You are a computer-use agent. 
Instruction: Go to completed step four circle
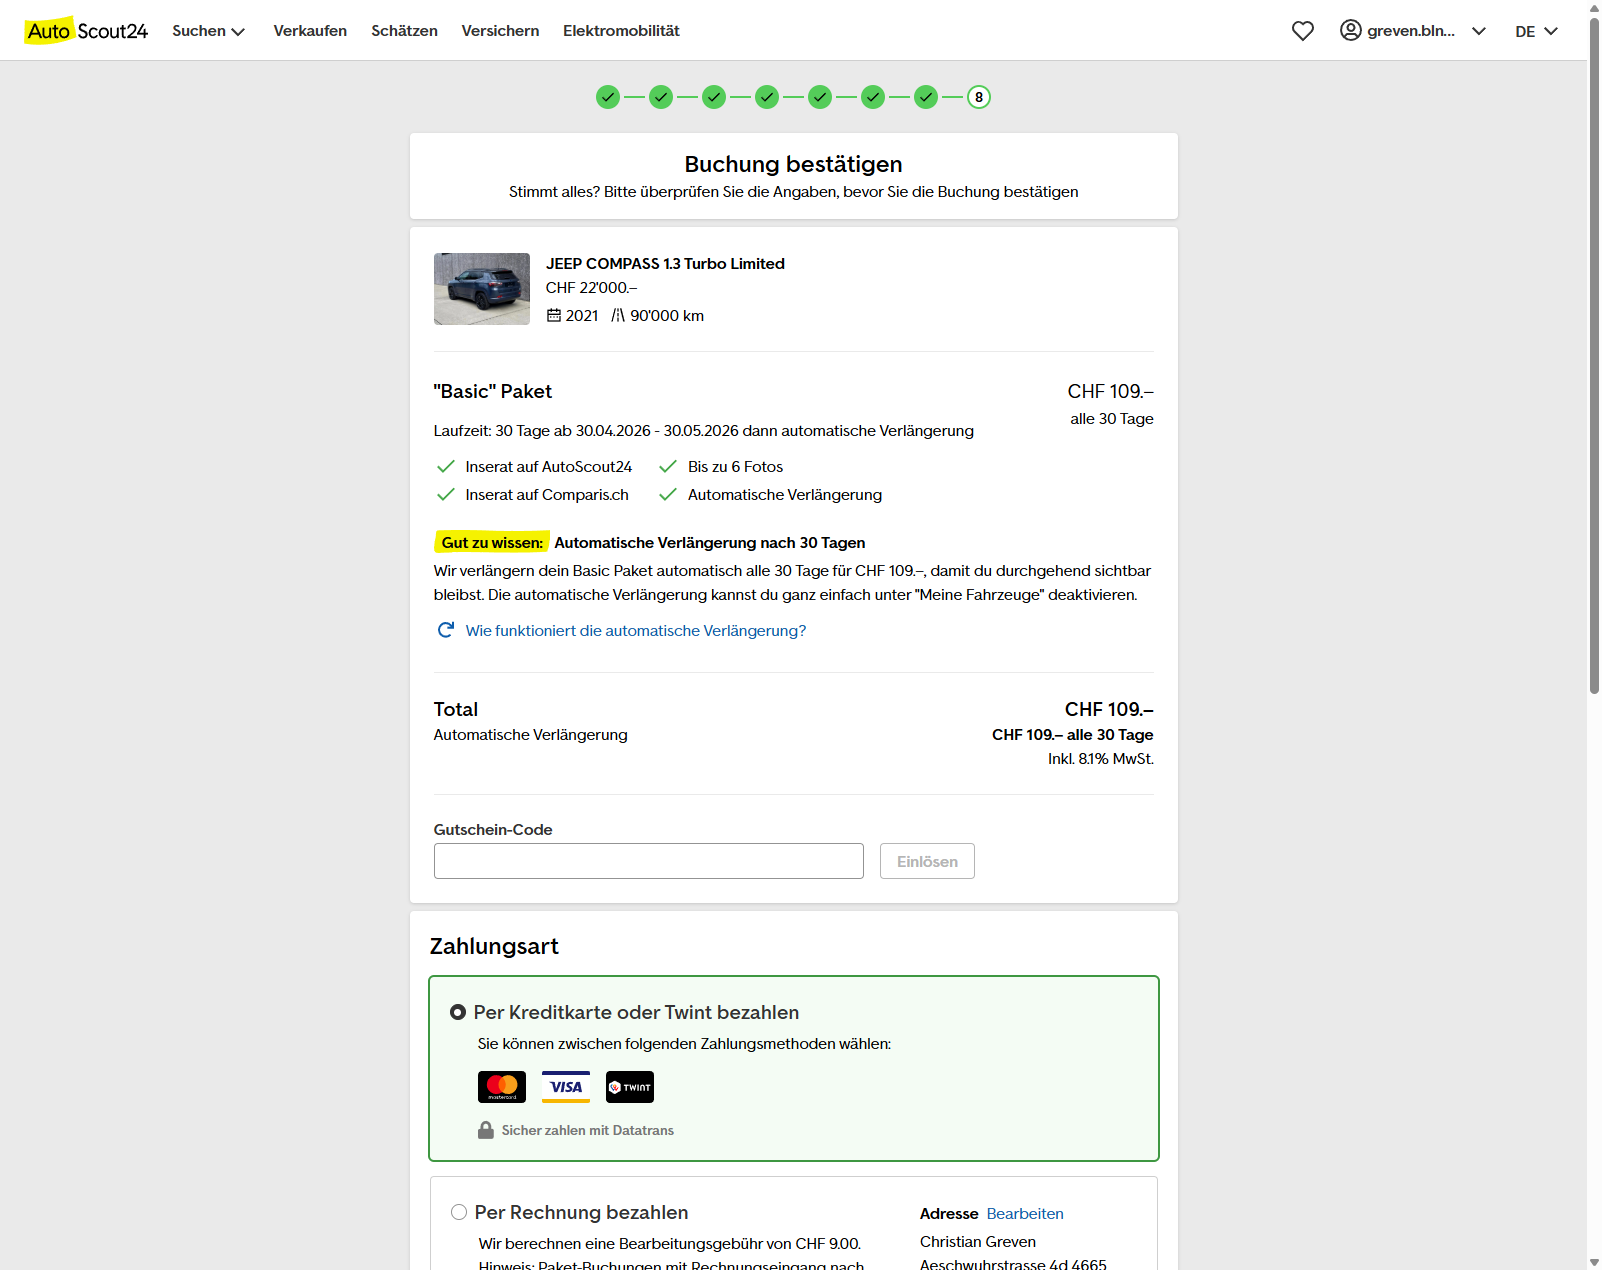pos(767,97)
